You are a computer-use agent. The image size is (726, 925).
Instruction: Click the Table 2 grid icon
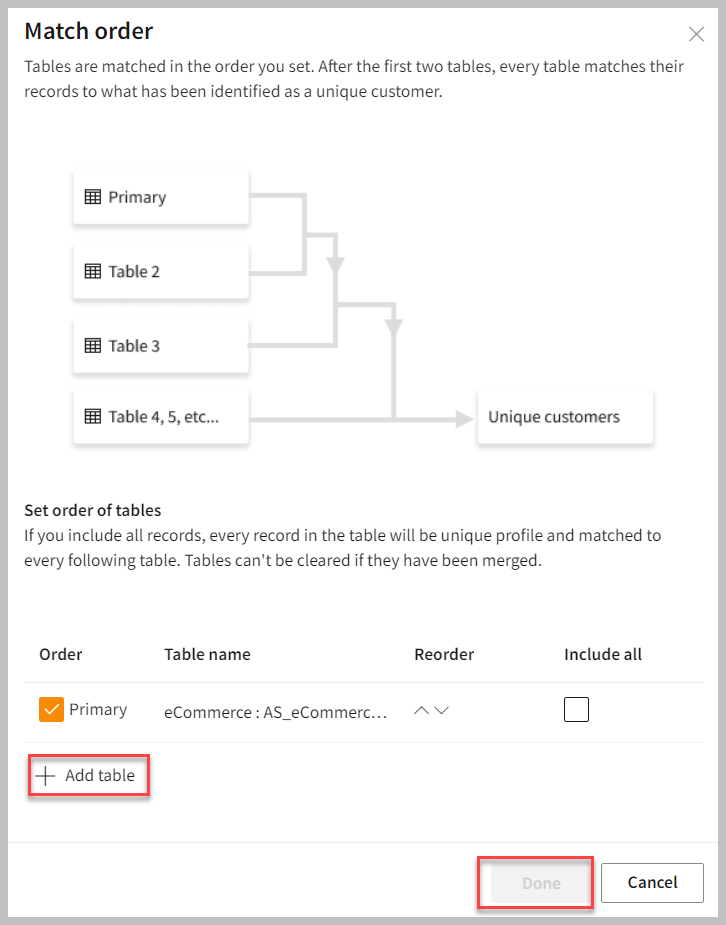coord(92,271)
